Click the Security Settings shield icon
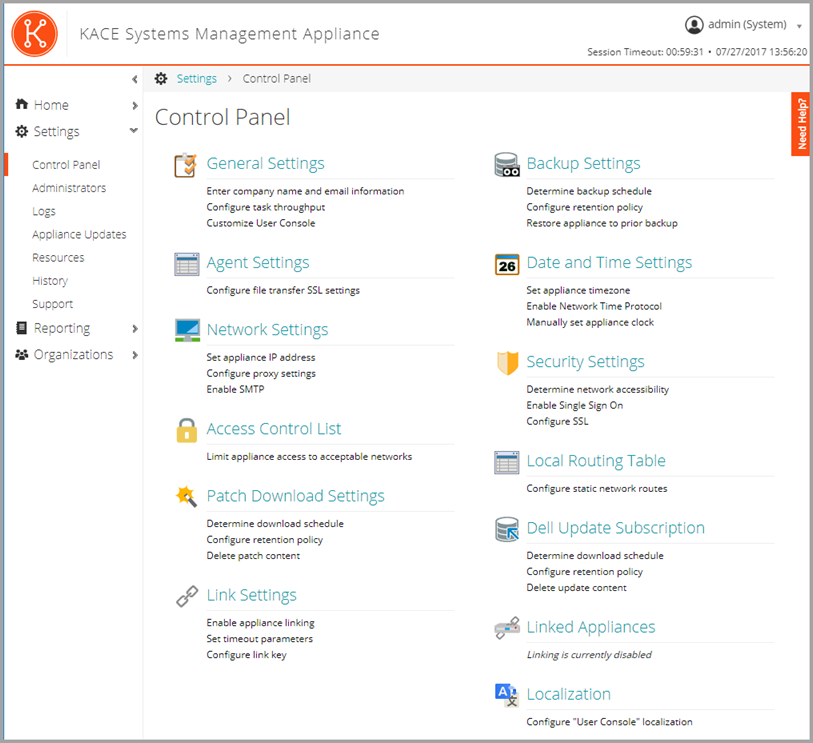The width and height of the screenshot is (813, 743). 507,363
